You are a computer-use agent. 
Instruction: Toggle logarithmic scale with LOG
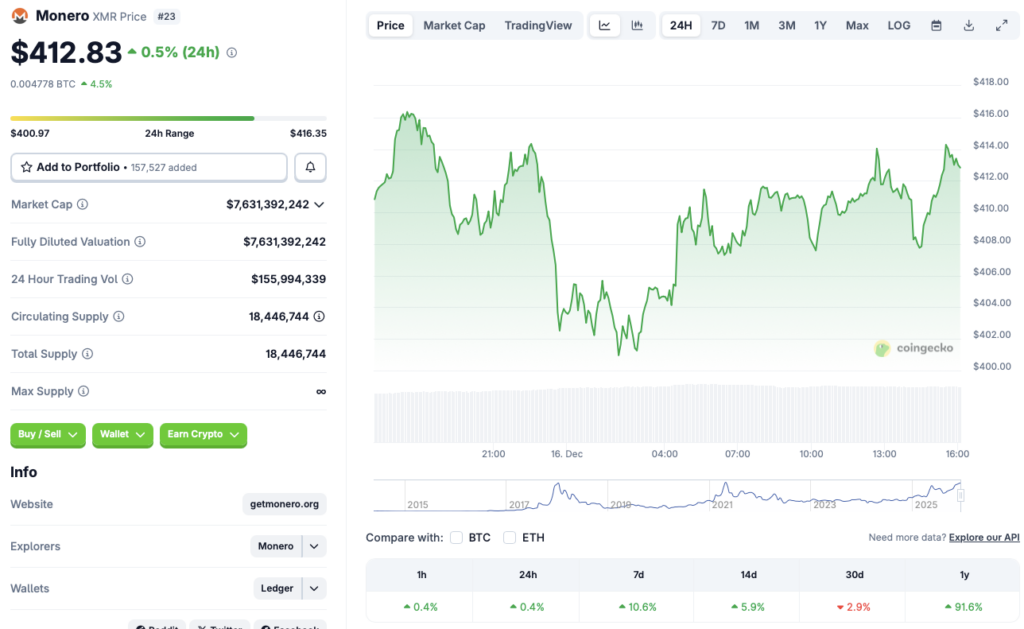[898, 24]
